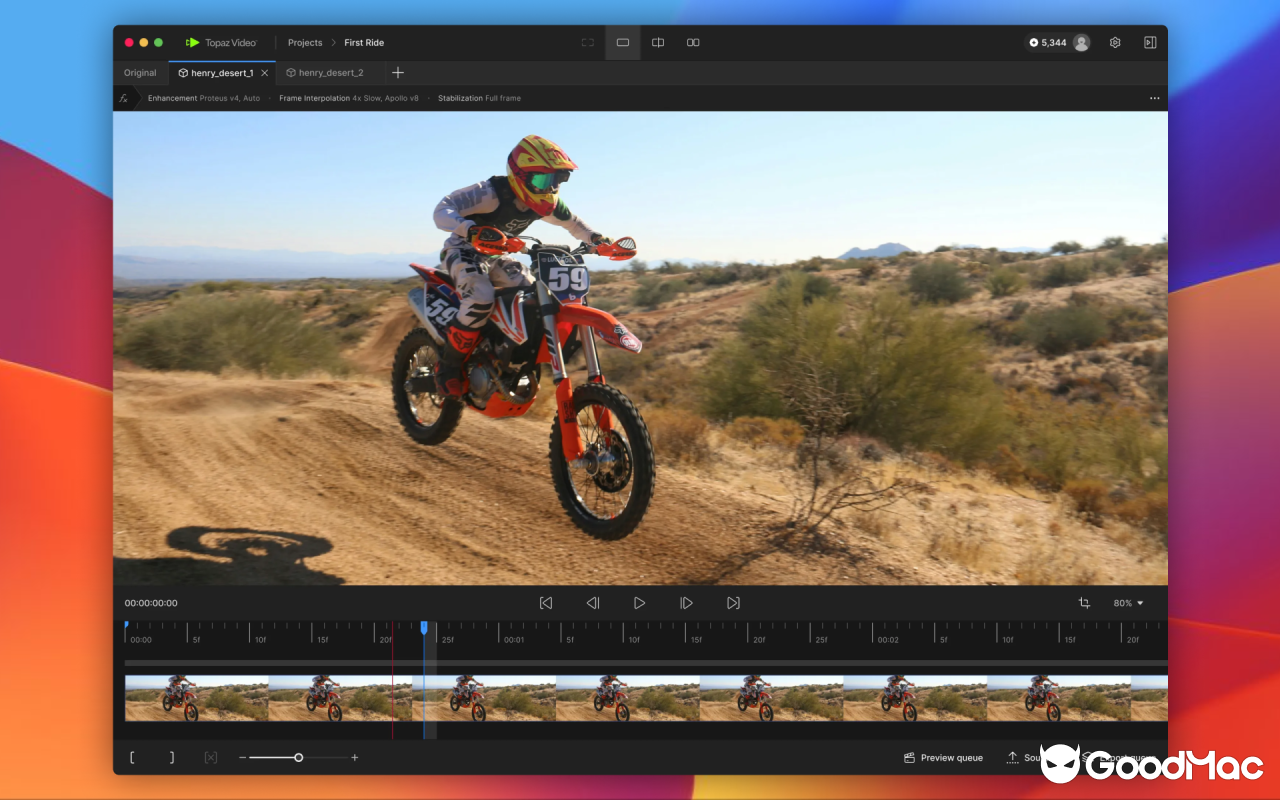This screenshot has height=800, width=1280.
Task: Set an in point with the left bracket
Action: tap(131, 757)
